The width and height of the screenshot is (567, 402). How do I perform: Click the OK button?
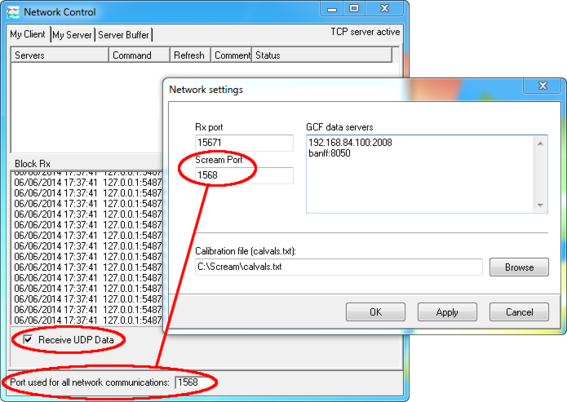(375, 312)
